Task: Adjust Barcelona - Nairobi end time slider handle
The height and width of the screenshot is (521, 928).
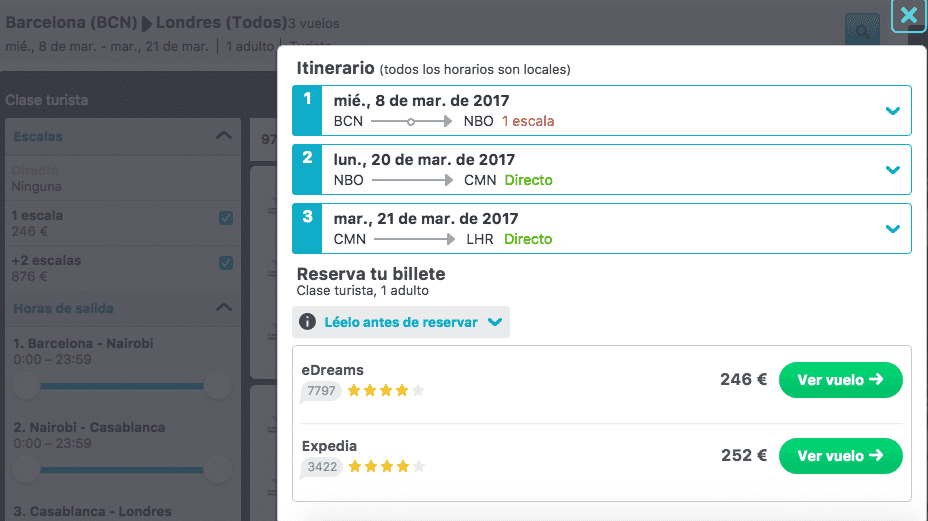Action: click(217, 385)
